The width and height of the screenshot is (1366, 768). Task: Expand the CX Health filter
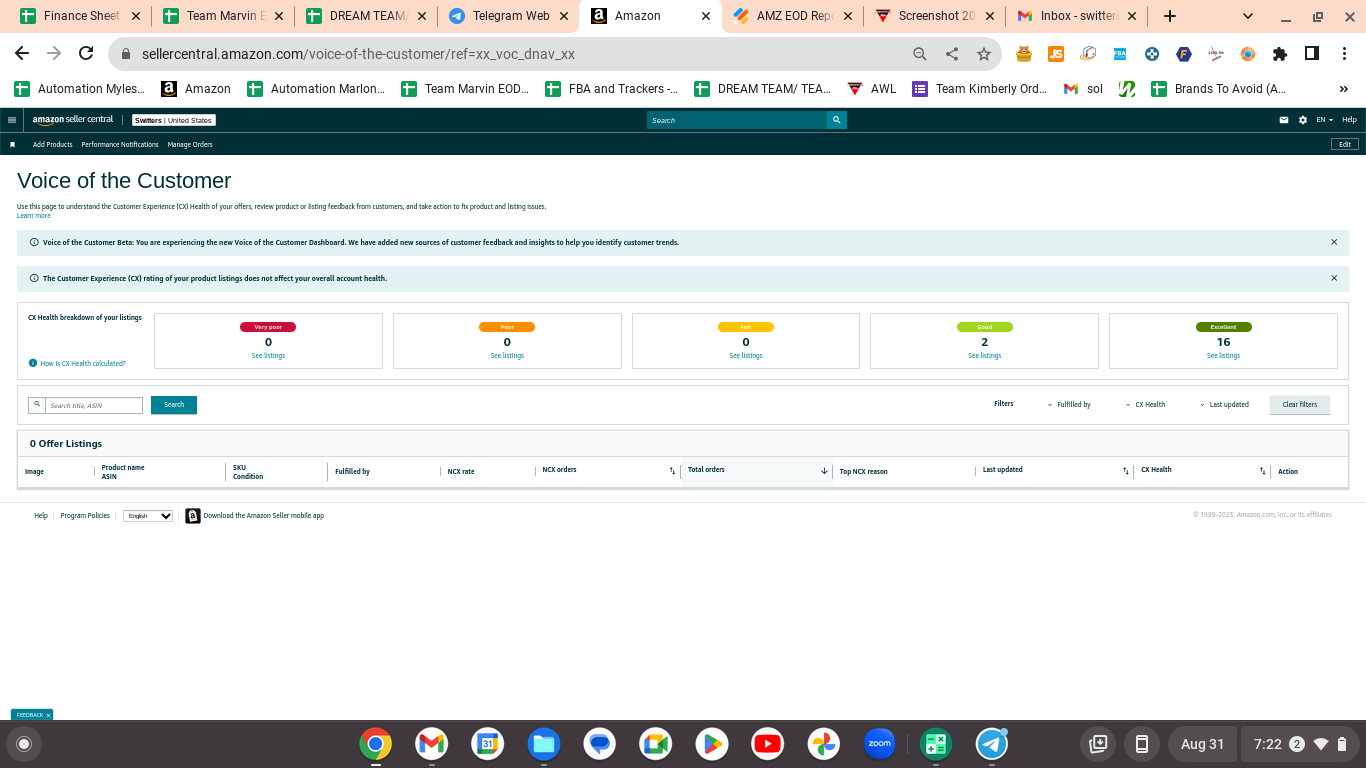[x=1145, y=405]
